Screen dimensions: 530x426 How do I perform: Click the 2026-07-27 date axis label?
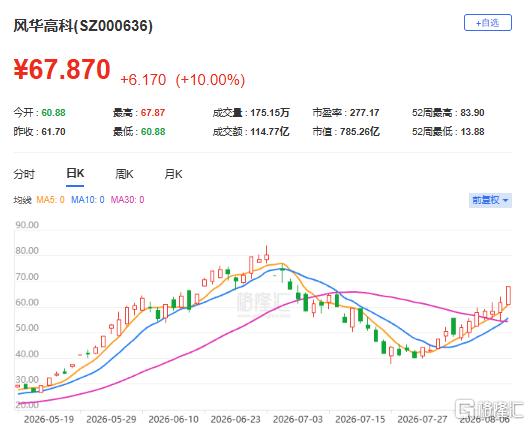click(x=422, y=419)
